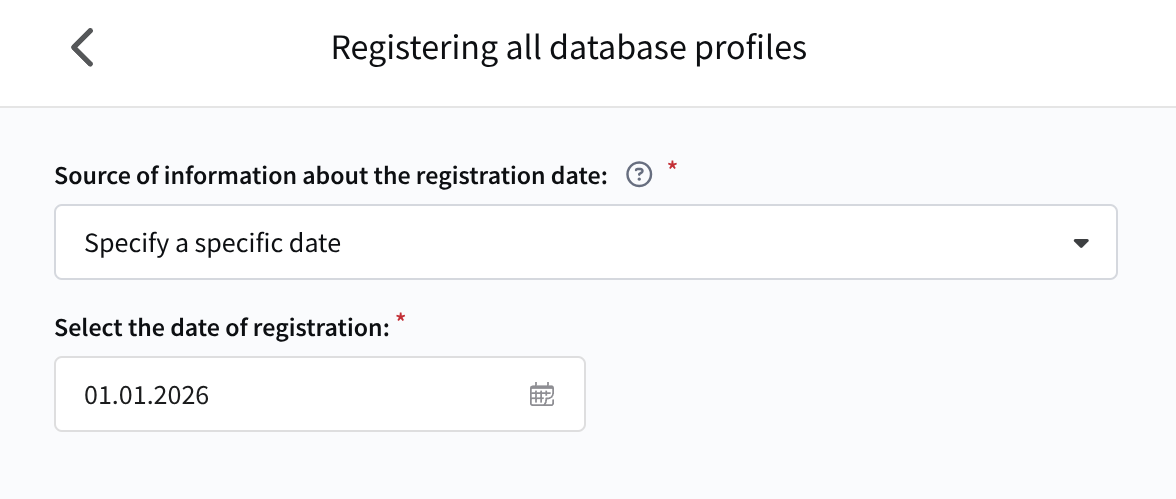The image size is (1176, 499).
Task: Open the help question mark tooltip icon
Action: (x=639, y=176)
